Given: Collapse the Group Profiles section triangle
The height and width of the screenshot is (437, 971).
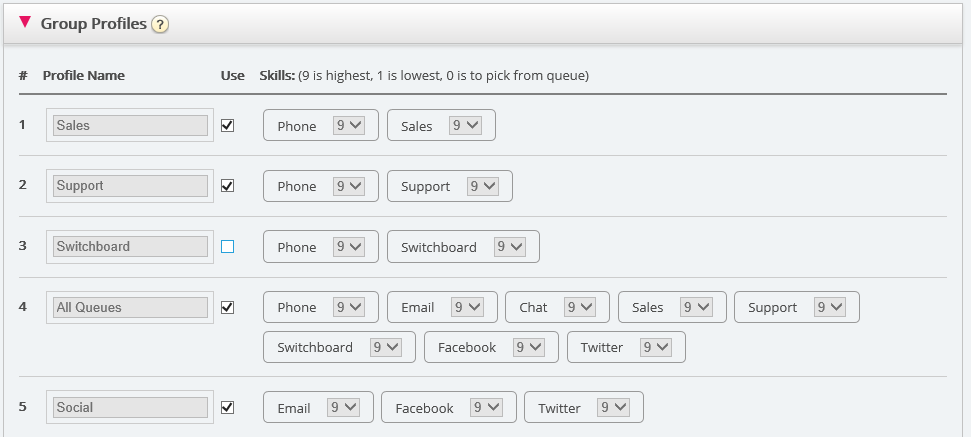Looking at the screenshot, I should click(25, 22).
